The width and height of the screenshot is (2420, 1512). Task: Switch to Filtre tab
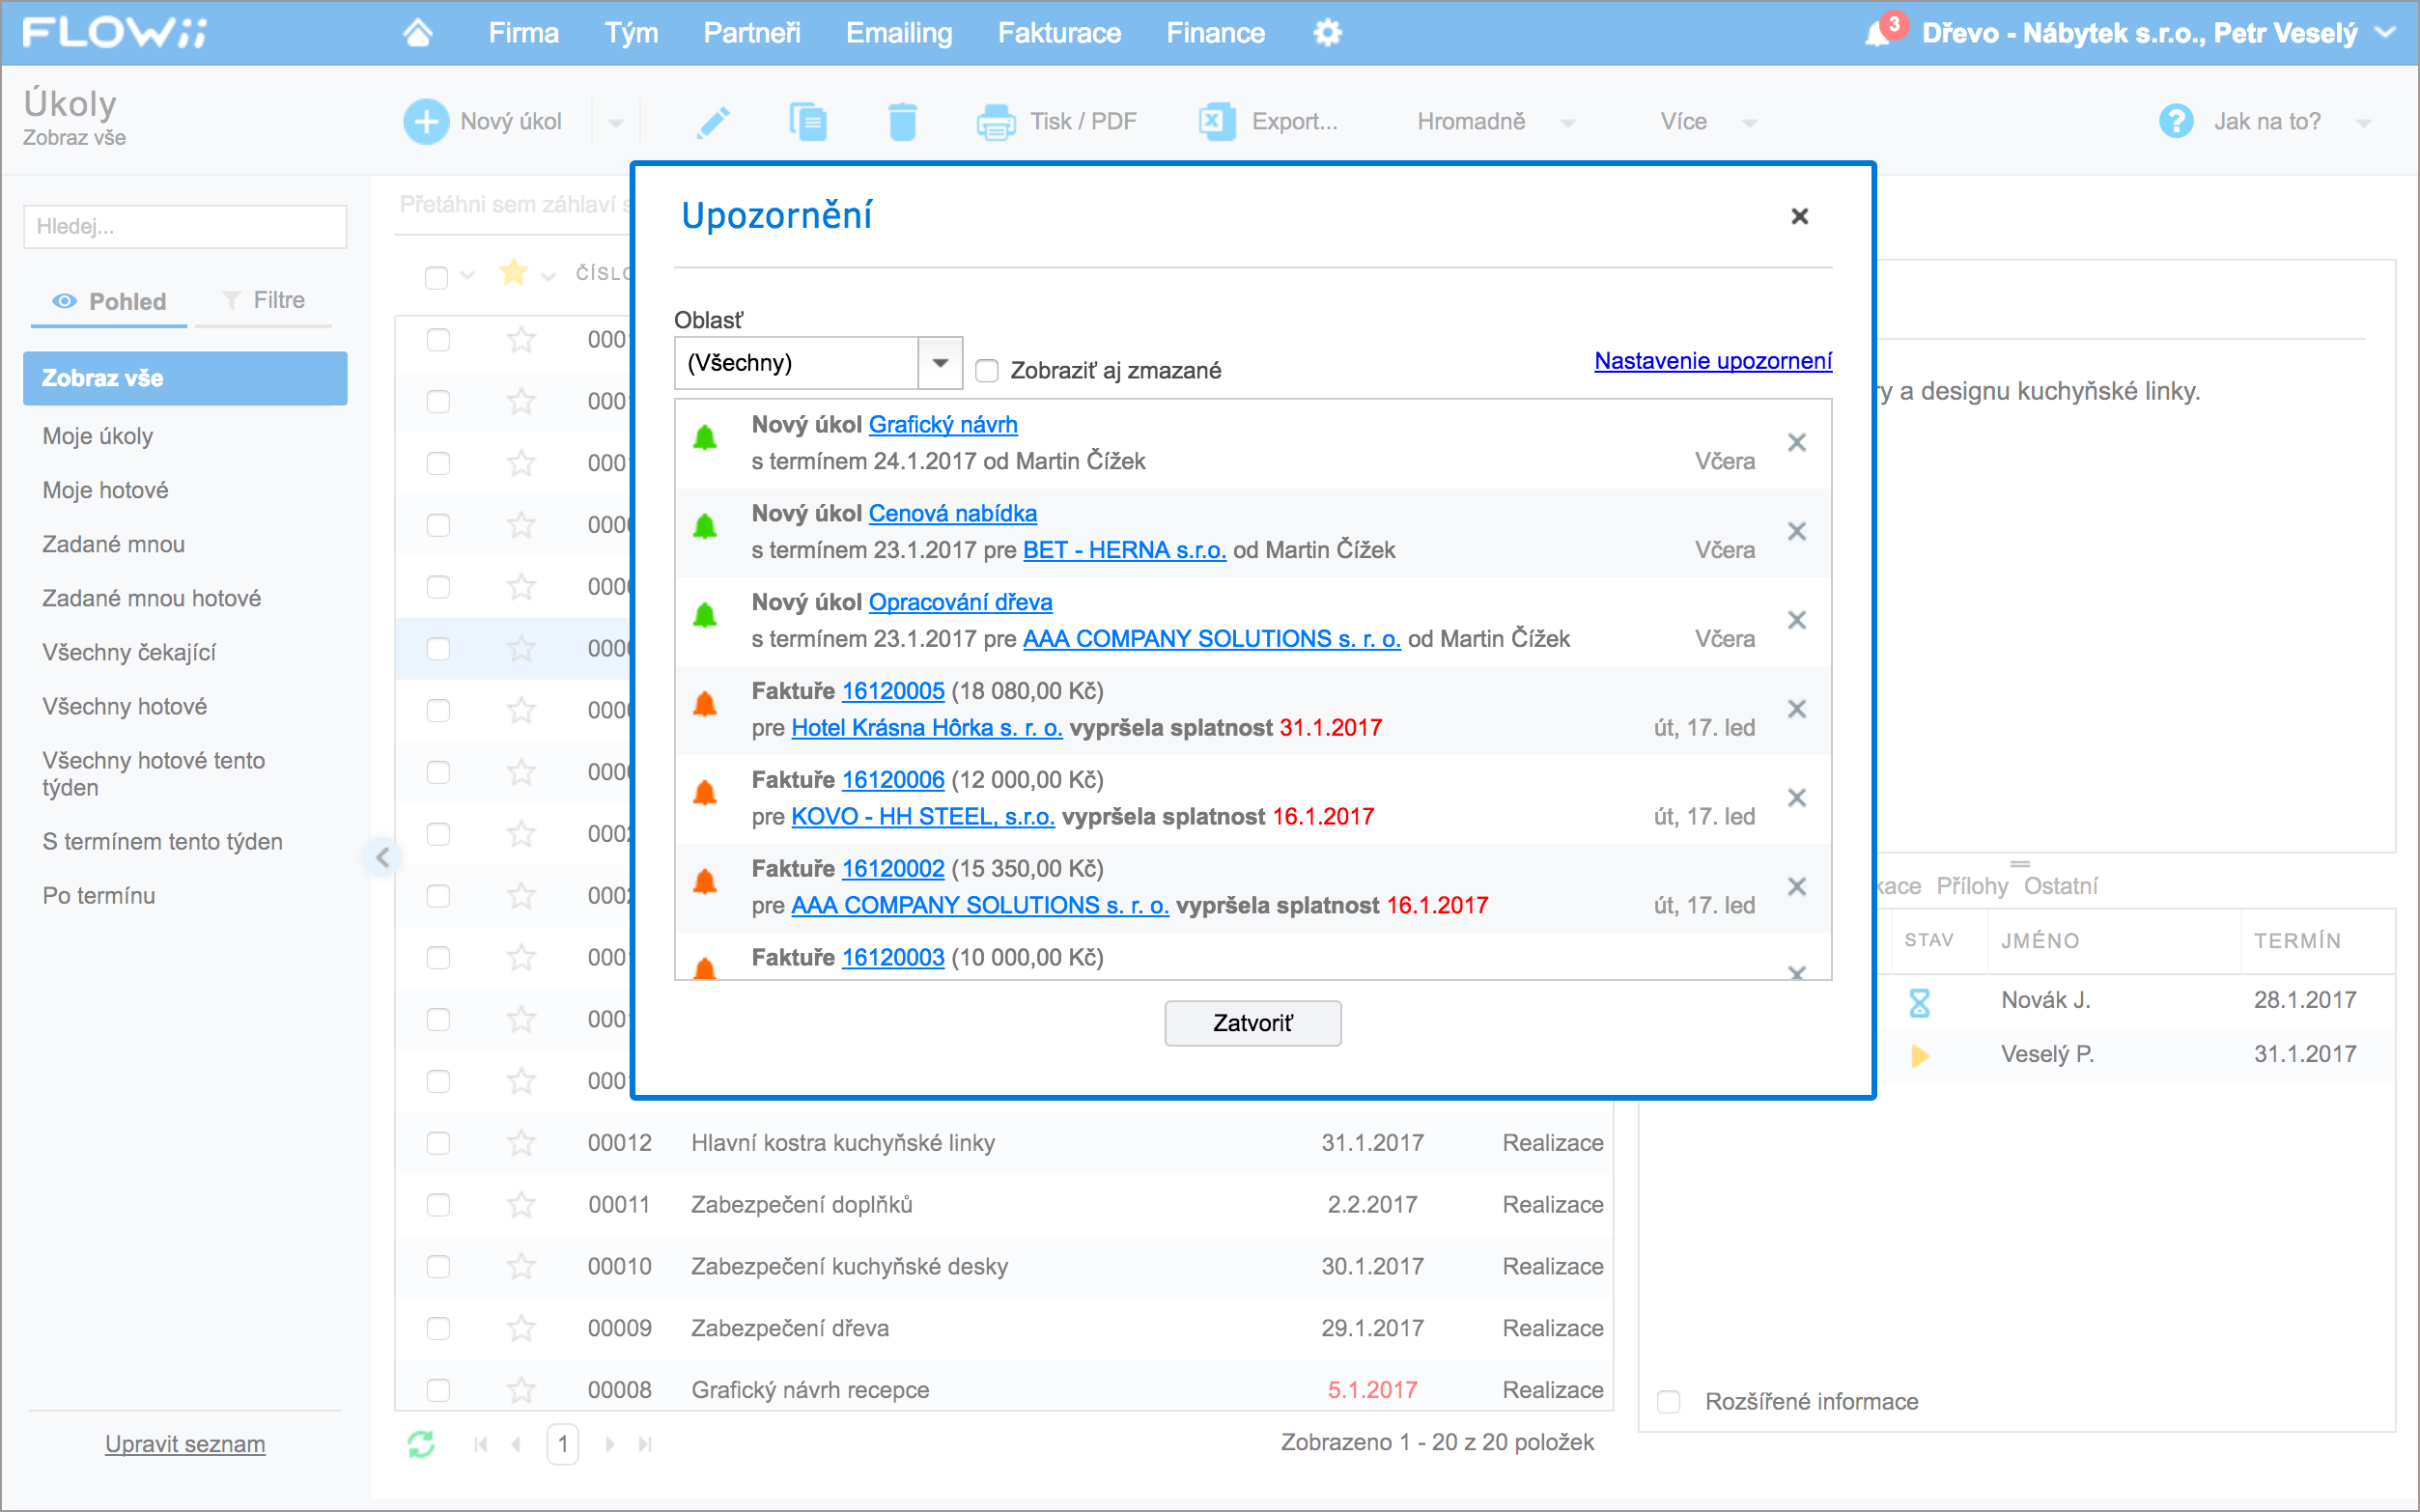264,300
